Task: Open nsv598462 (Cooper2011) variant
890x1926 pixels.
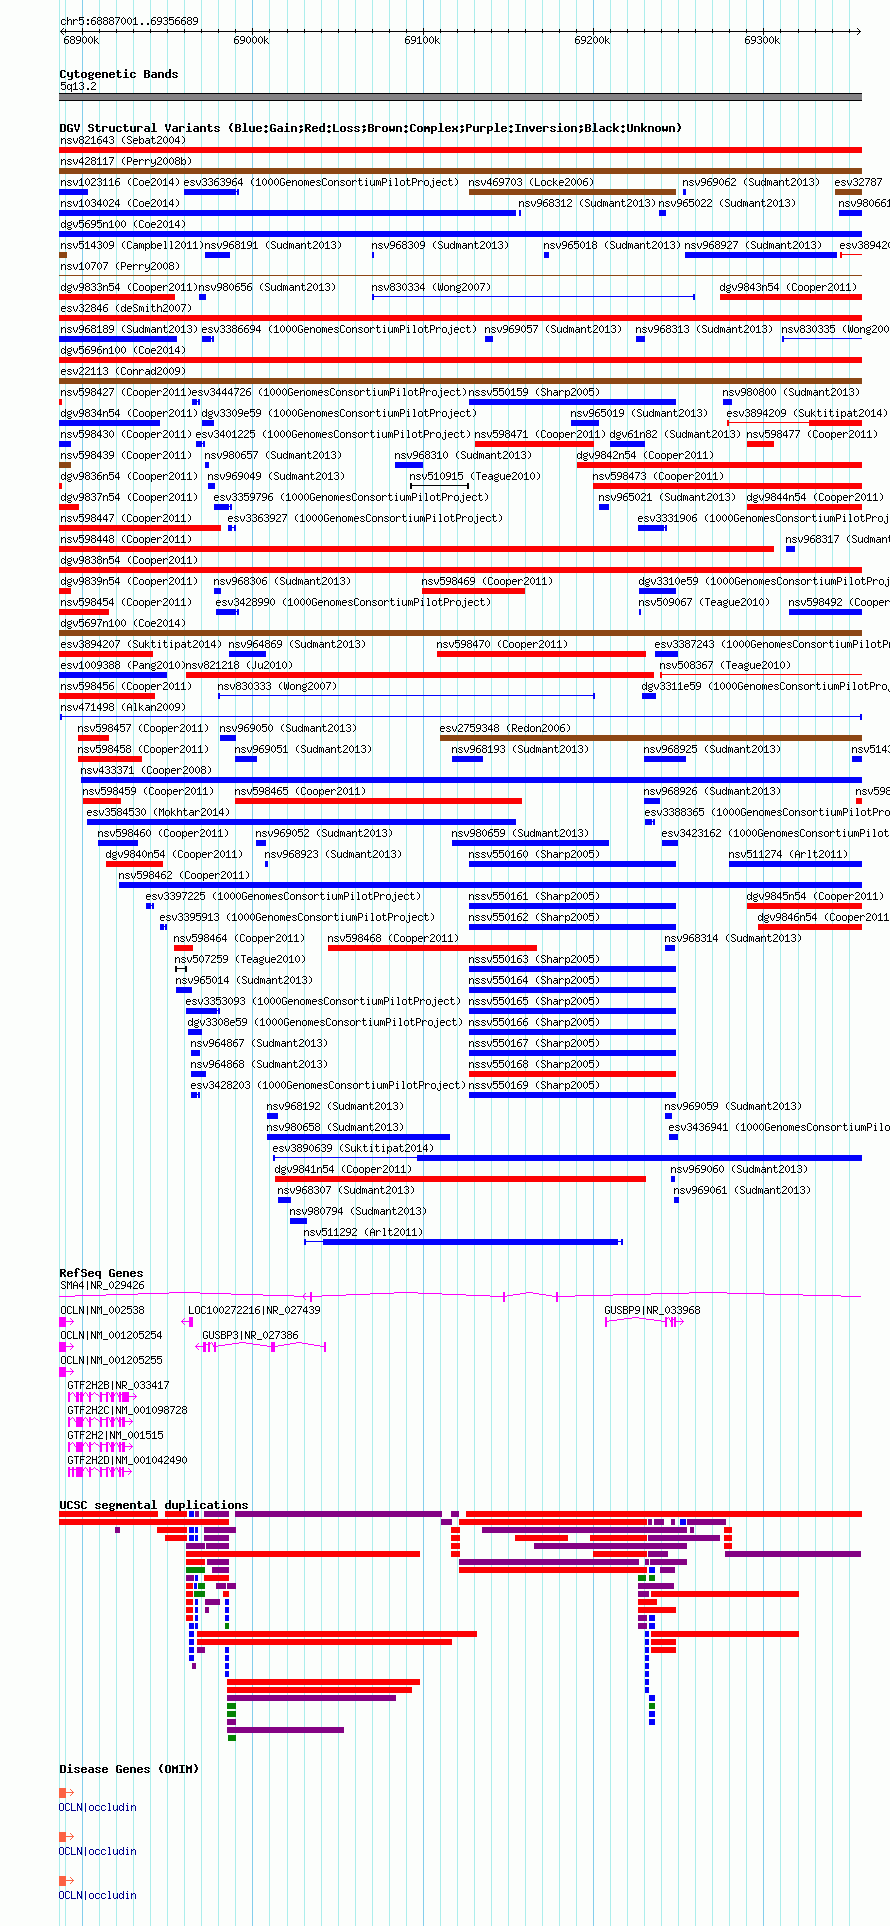Action: [184, 875]
